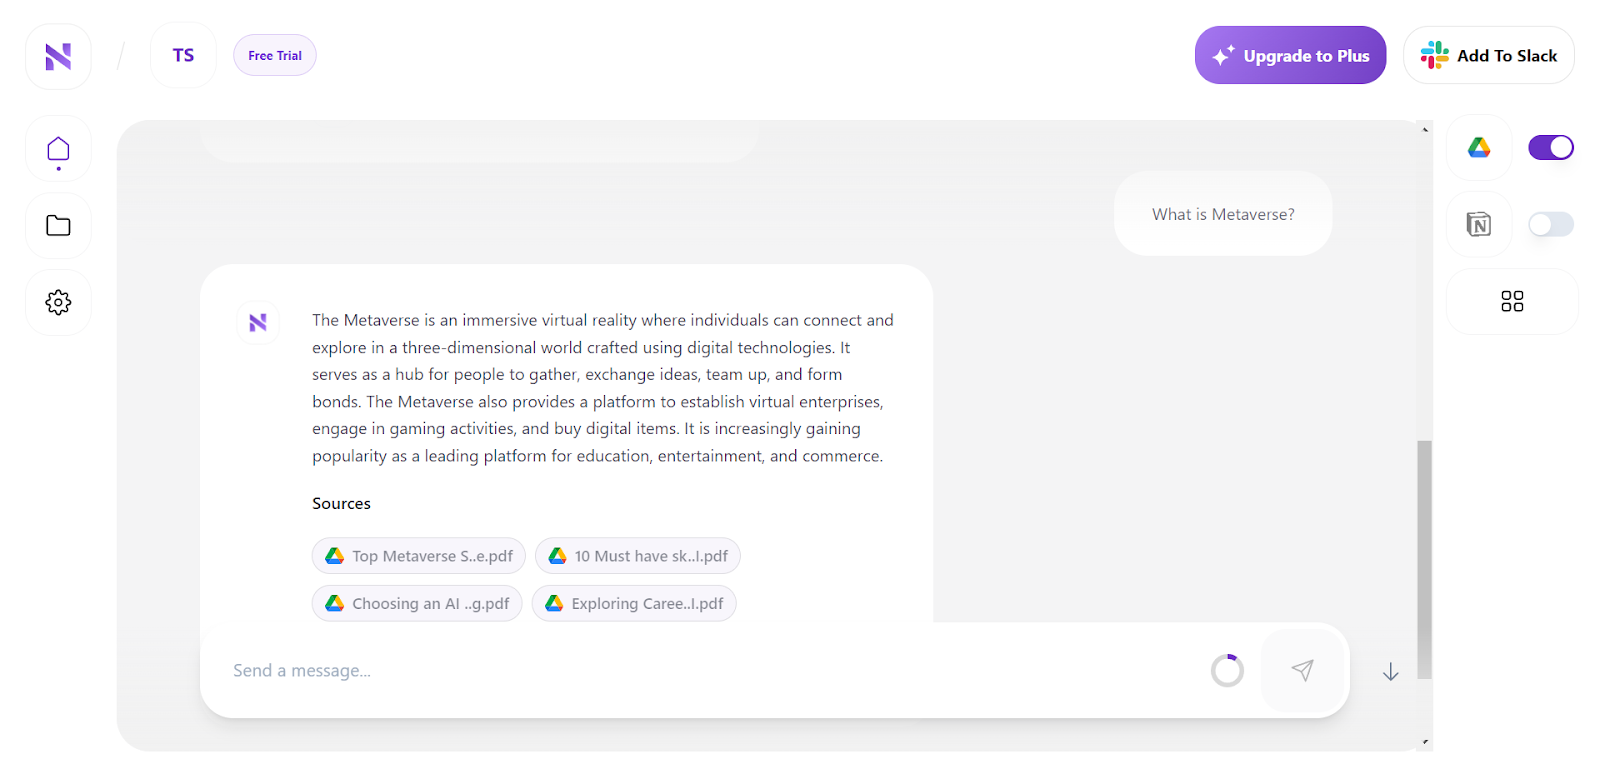Open the apps grid icon on right

click(1512, 301)
